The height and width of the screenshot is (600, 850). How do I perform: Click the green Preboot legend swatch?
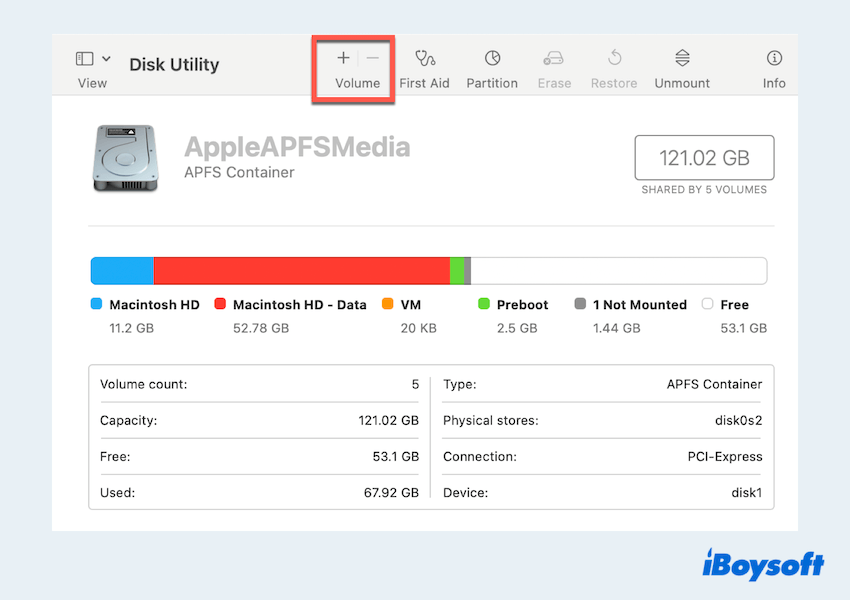click(484, 304)
